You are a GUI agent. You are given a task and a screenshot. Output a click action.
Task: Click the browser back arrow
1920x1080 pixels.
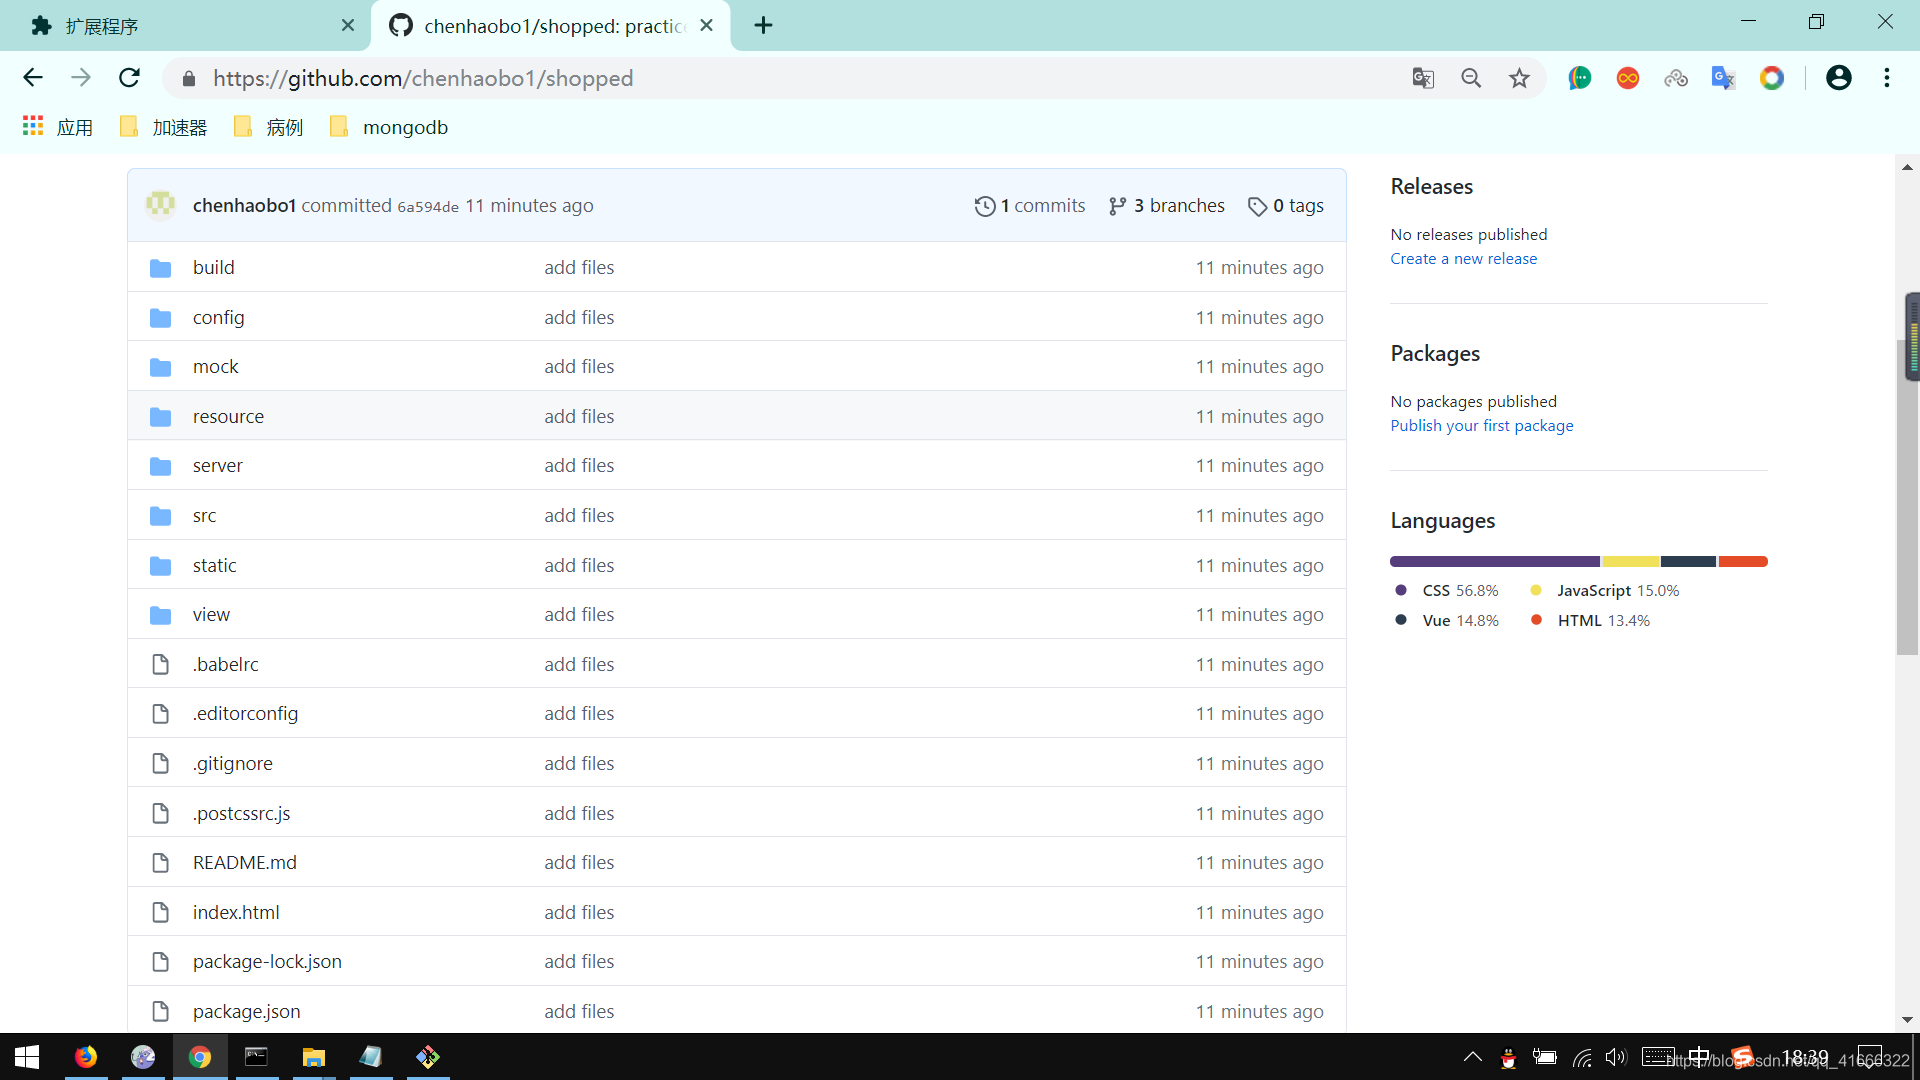33,78
